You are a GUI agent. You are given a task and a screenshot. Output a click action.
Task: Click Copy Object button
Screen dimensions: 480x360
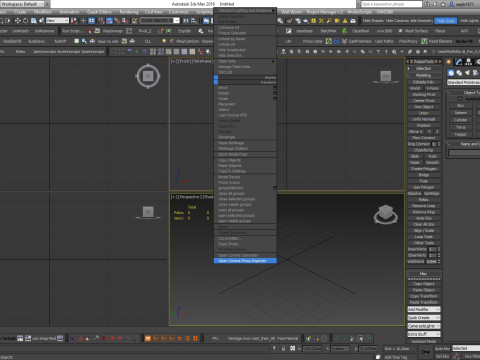coord(424,284)
